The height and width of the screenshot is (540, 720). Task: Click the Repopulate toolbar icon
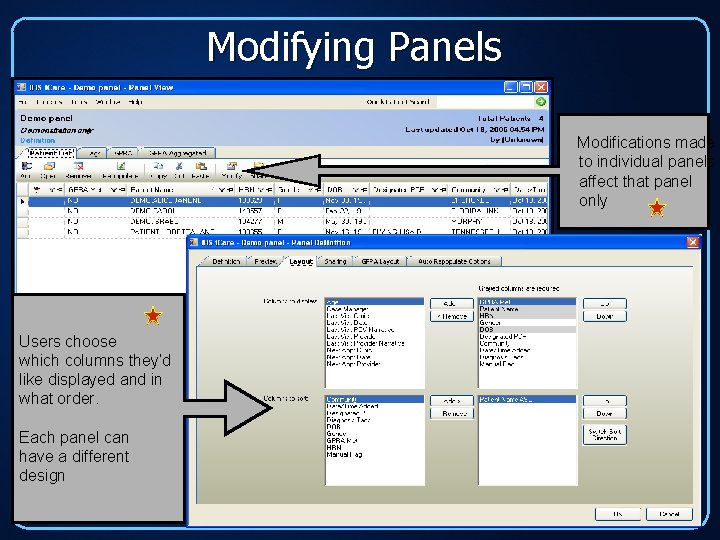point(120,169)
